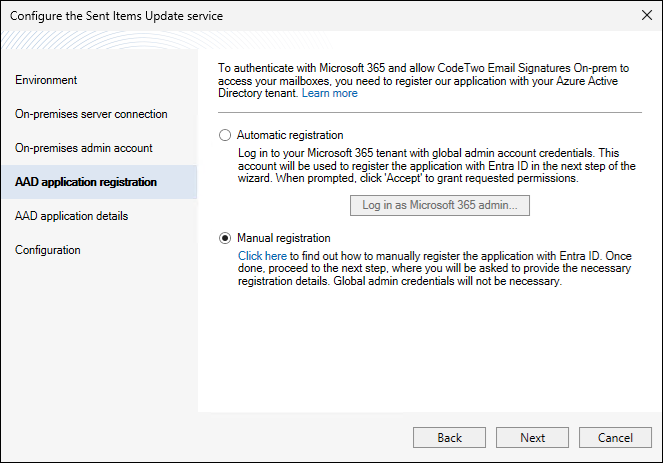Screen dimensions: 663x463
Task: Go to On-premises server connection step
Action: coord(91,114)
